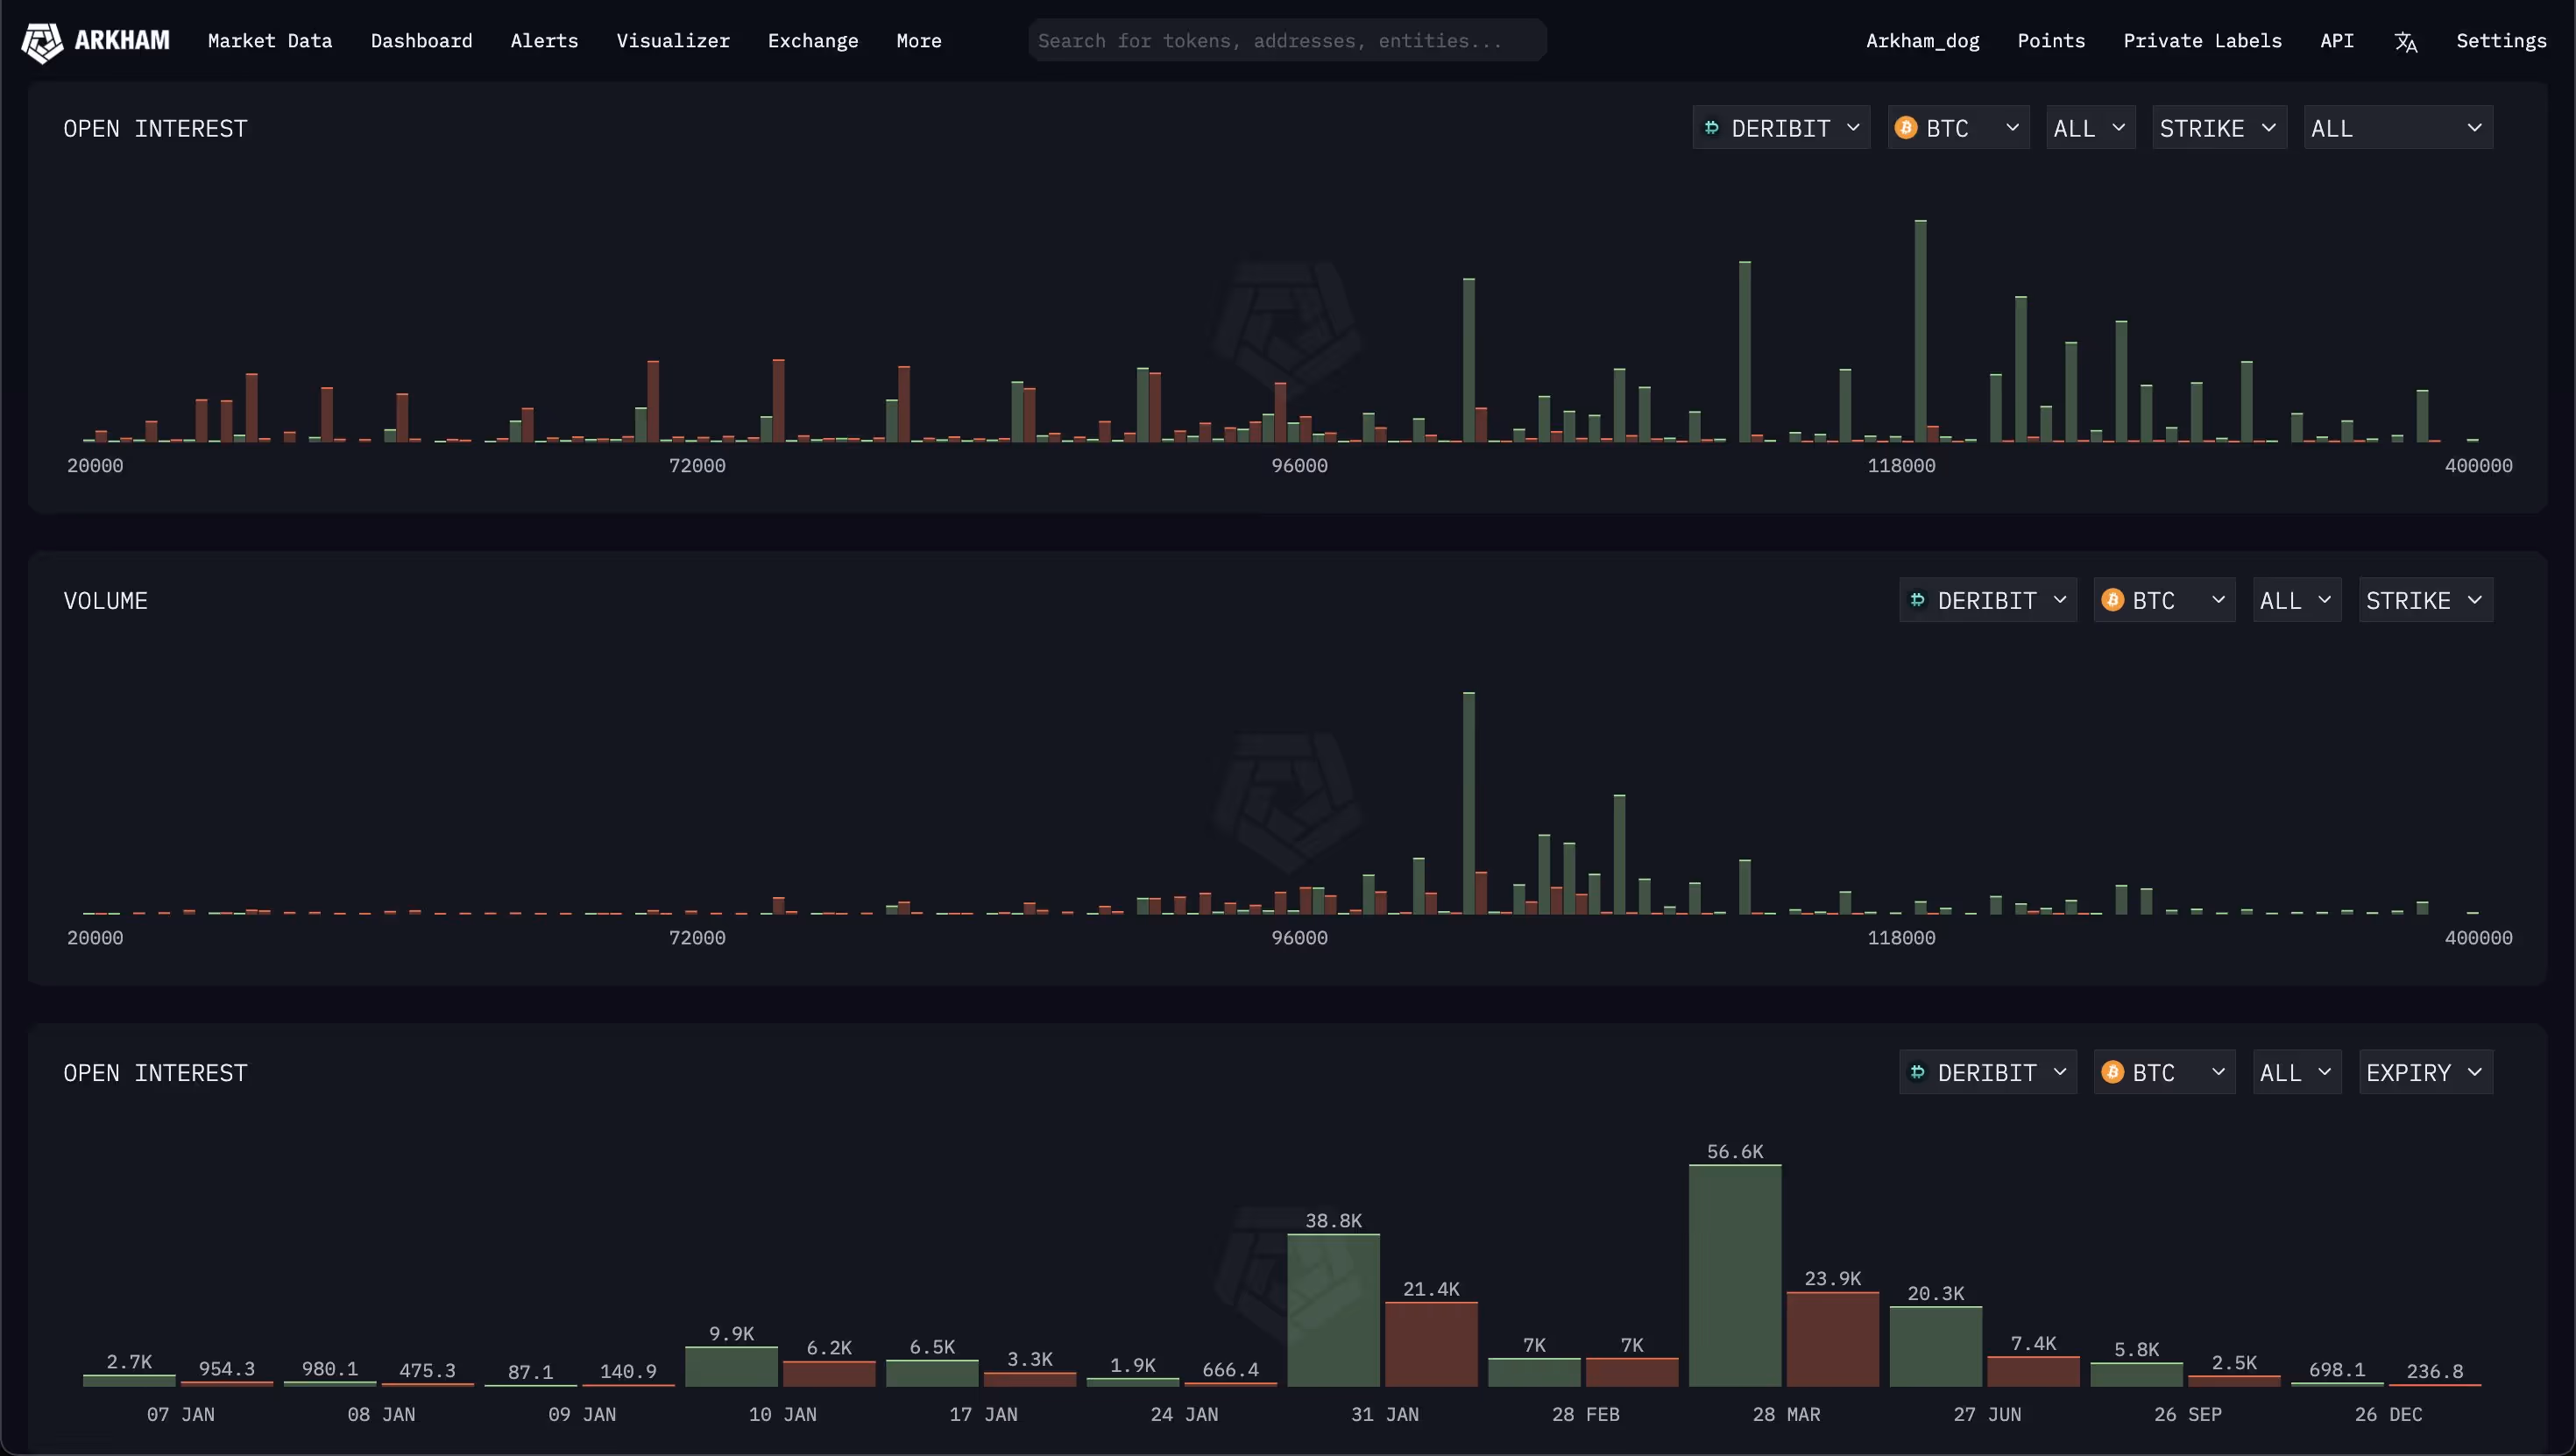Click the 56.6K bar for 28 MAR
2576x1456 pixels.
pos(1734,1275)
